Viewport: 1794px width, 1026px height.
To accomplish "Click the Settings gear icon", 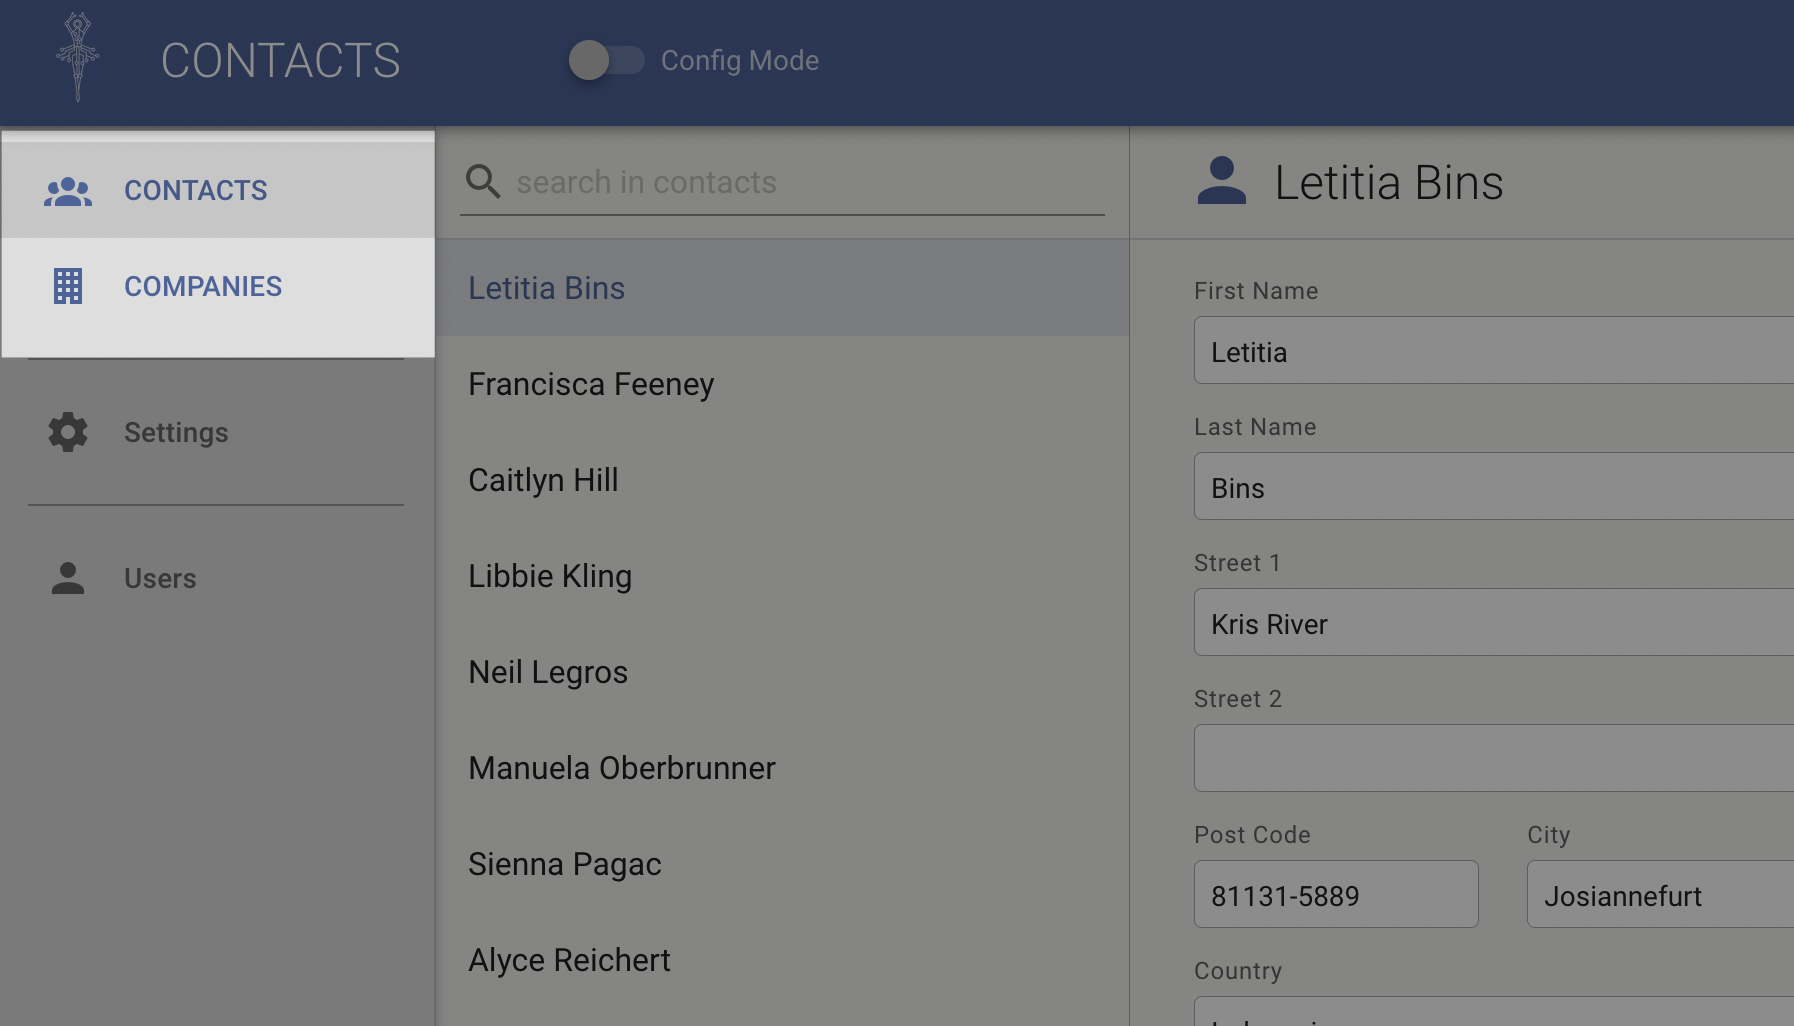I will point(68,433).
